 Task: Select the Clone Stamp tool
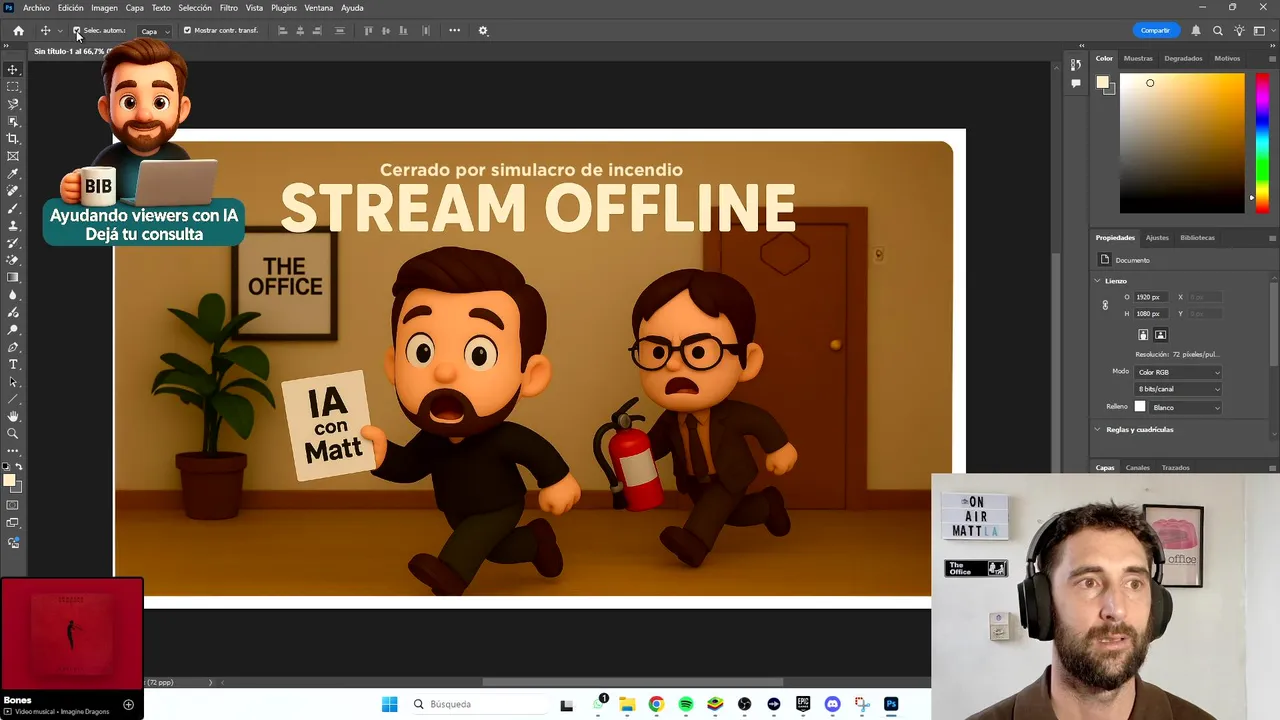click(13, 226)
